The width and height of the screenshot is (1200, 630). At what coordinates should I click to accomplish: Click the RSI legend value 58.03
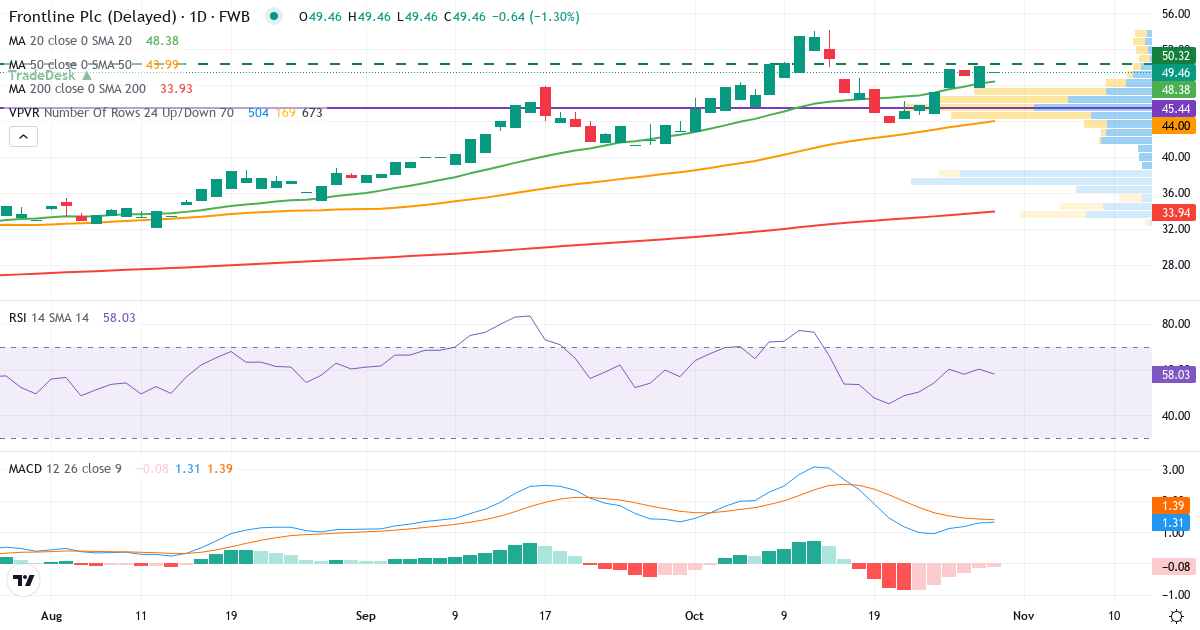click(x=119, y=317)
